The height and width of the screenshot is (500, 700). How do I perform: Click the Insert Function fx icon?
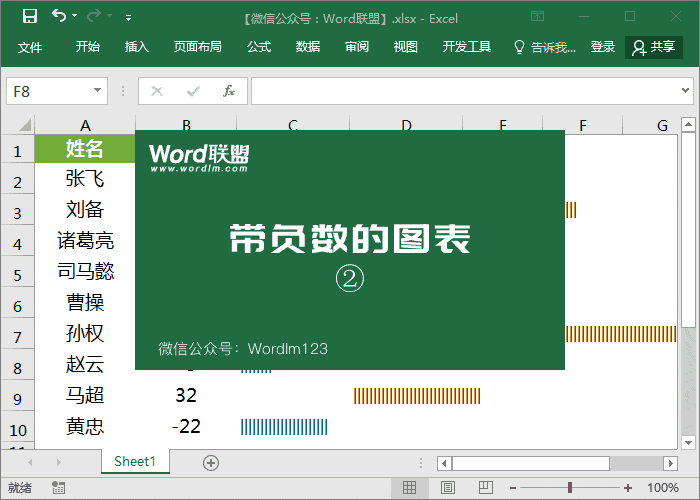click(229, 91)
